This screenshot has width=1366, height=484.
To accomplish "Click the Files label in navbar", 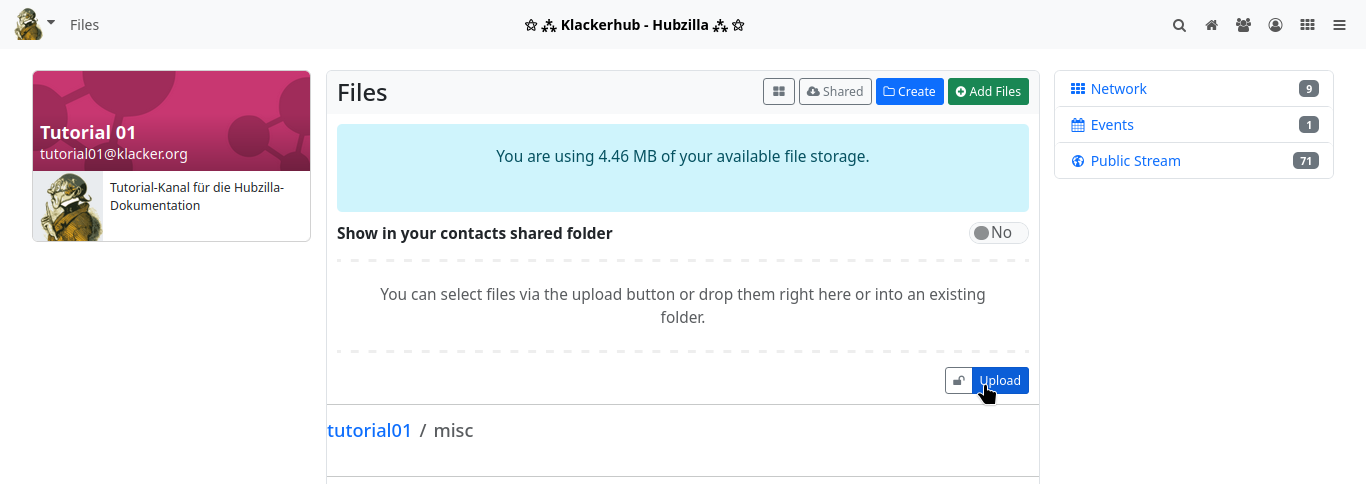I will [84, 25].
